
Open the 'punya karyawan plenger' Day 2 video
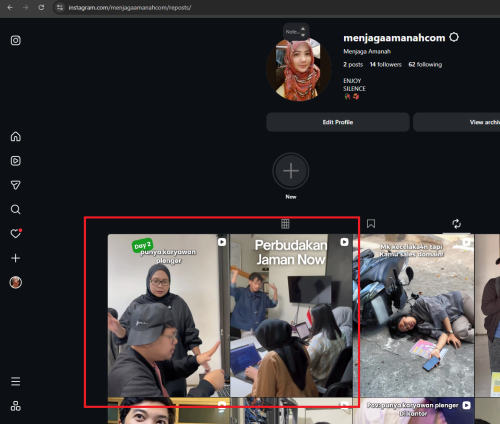[x=168, y=315]
